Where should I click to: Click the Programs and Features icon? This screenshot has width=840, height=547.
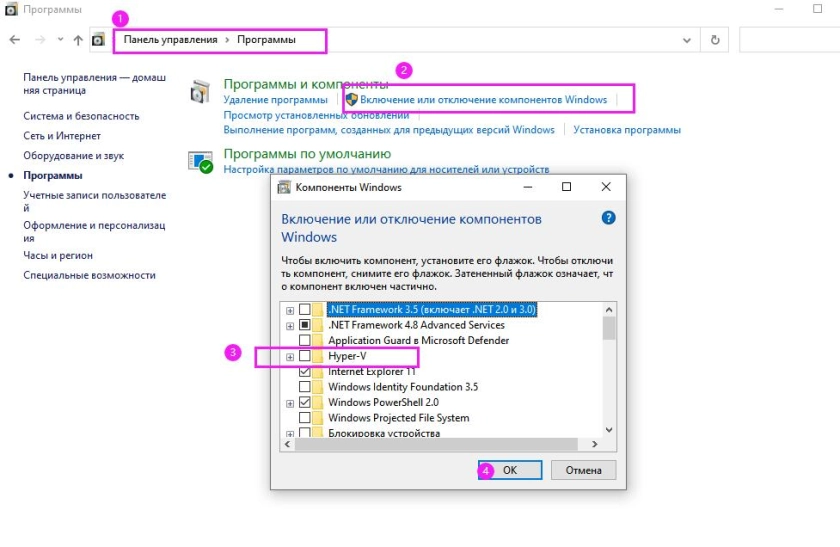click(x=201, y=92)
